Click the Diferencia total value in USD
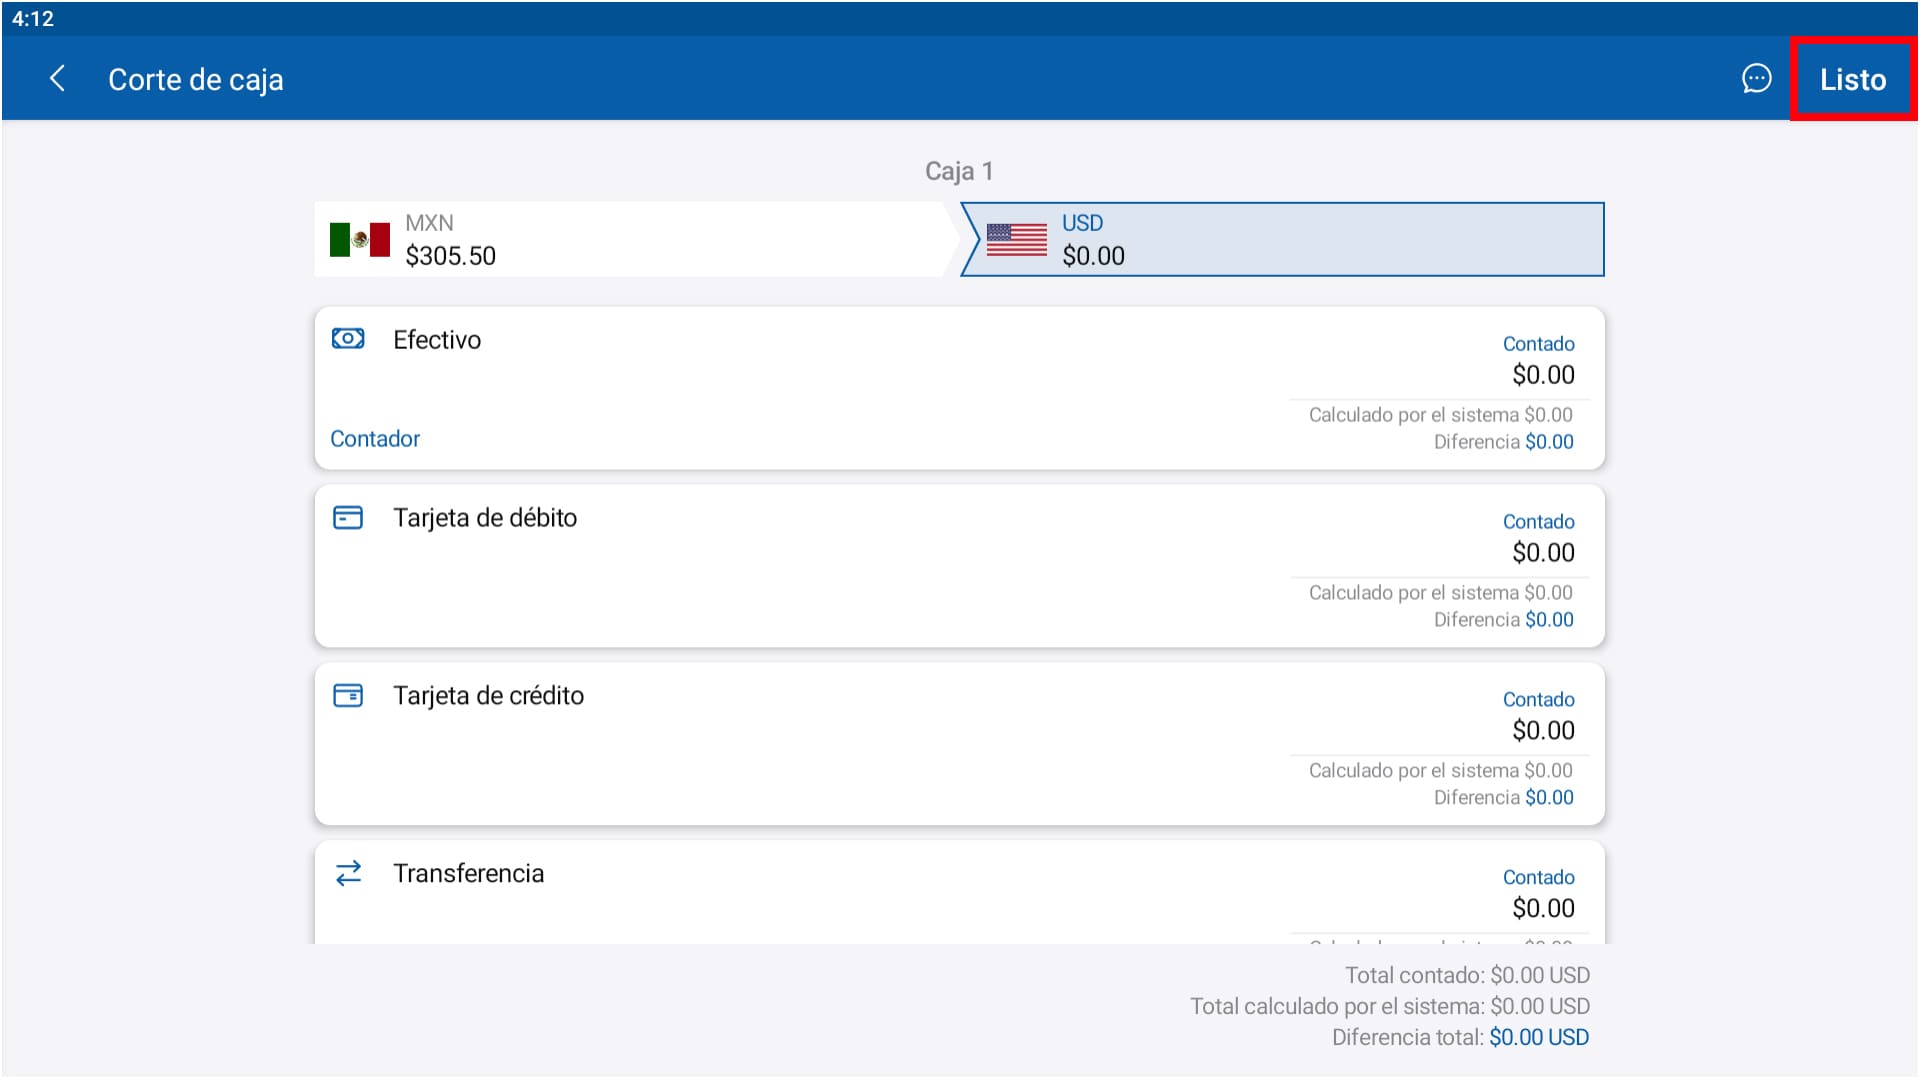Screen dimensions: 1920x1079 click(x=1538, y=1037)
